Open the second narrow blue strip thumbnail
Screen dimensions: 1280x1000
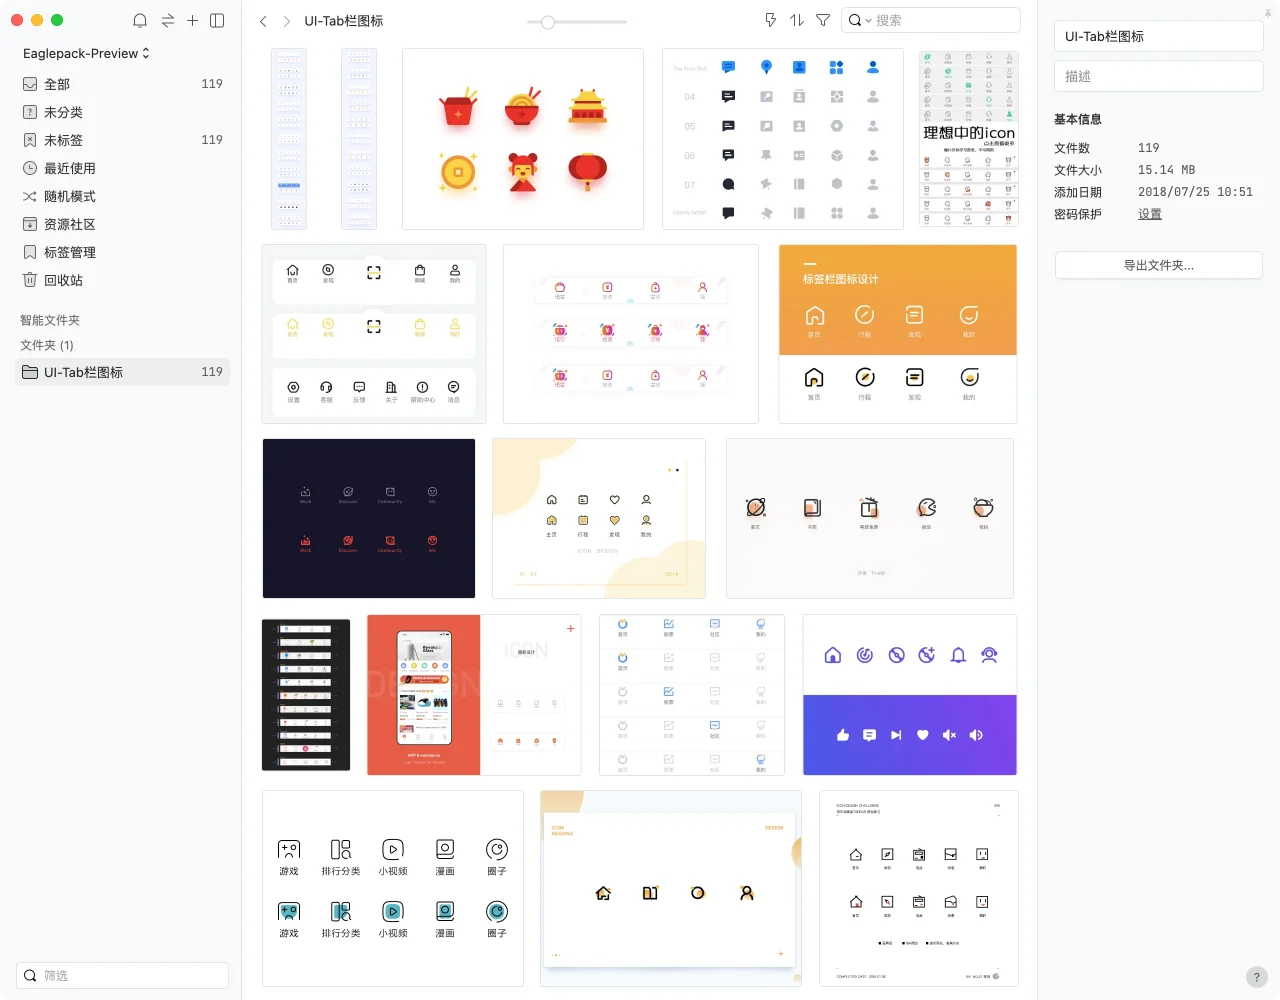pos(359,139)
